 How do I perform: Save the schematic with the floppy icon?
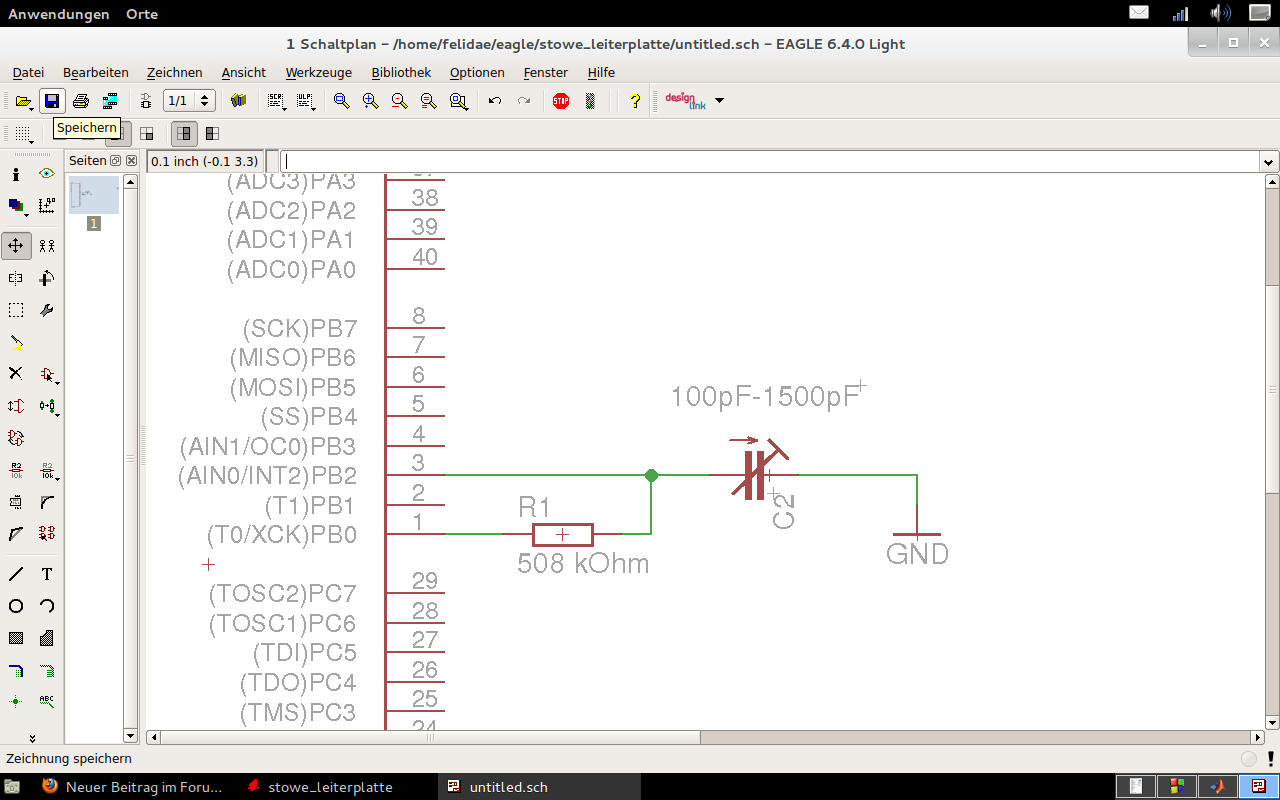(x=52, y=101)
